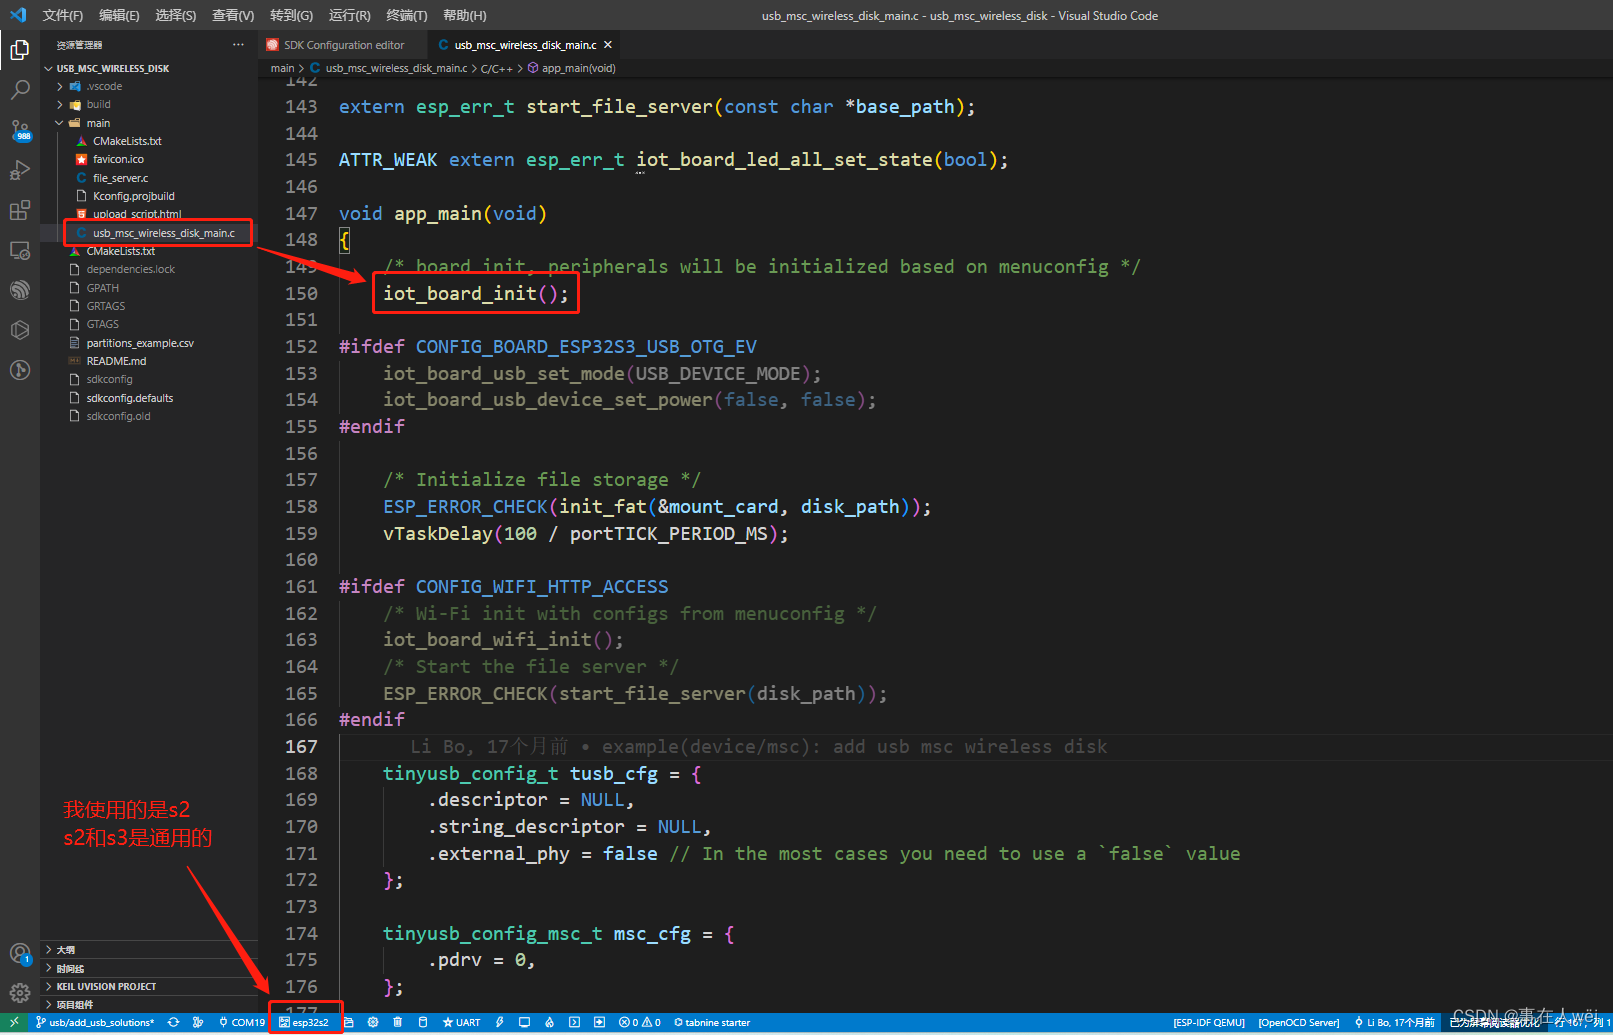Collapse the USB_MSC_WIRELESS_DISK root folder

coord(149,68)
